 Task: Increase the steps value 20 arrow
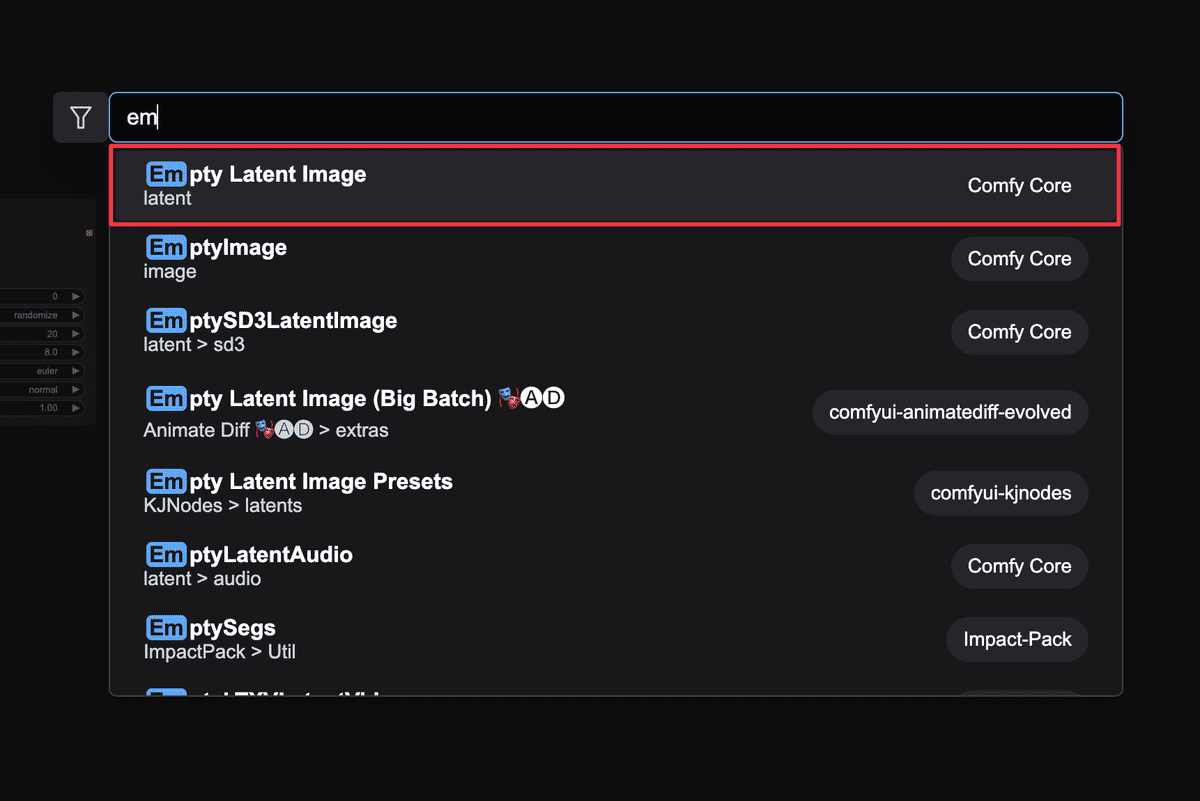coord(76,334)
